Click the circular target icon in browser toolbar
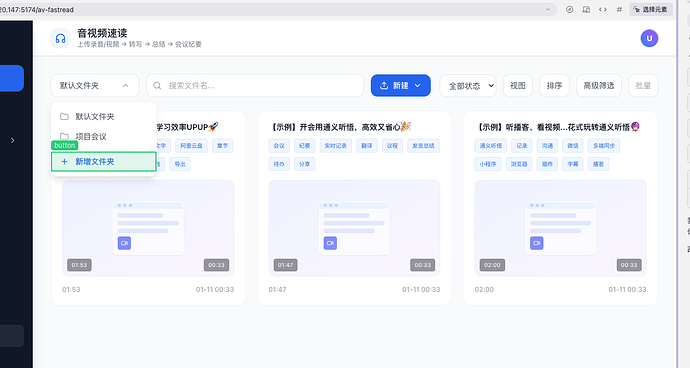Image resolution: width=690 pixels, height=368 pixels. [569, 9]
